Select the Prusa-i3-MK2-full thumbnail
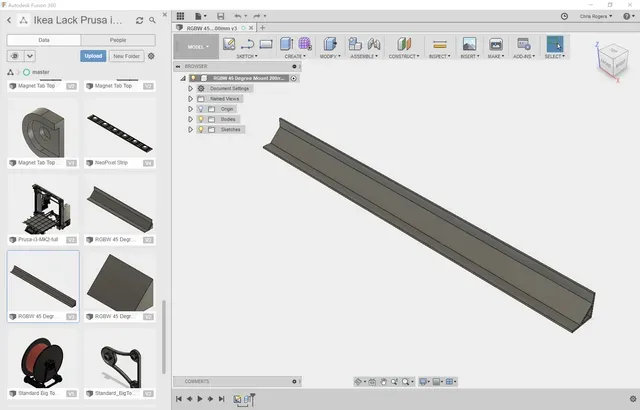The width and height of the screenshot is (640, 410). point(43,206)
